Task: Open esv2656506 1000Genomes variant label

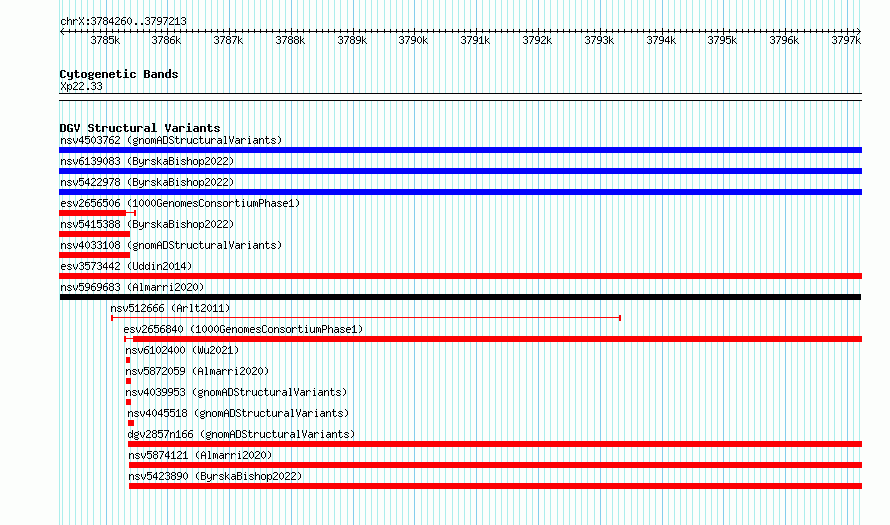Action: [180, 203]
